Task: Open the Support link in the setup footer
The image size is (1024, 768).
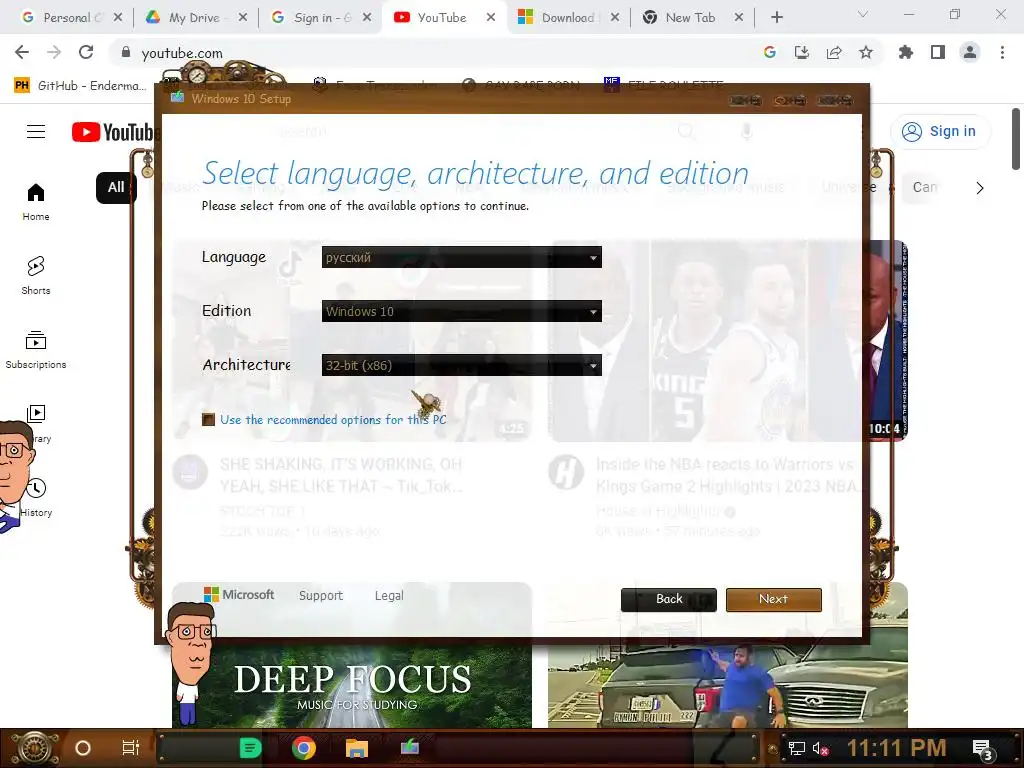Action: 321,596
